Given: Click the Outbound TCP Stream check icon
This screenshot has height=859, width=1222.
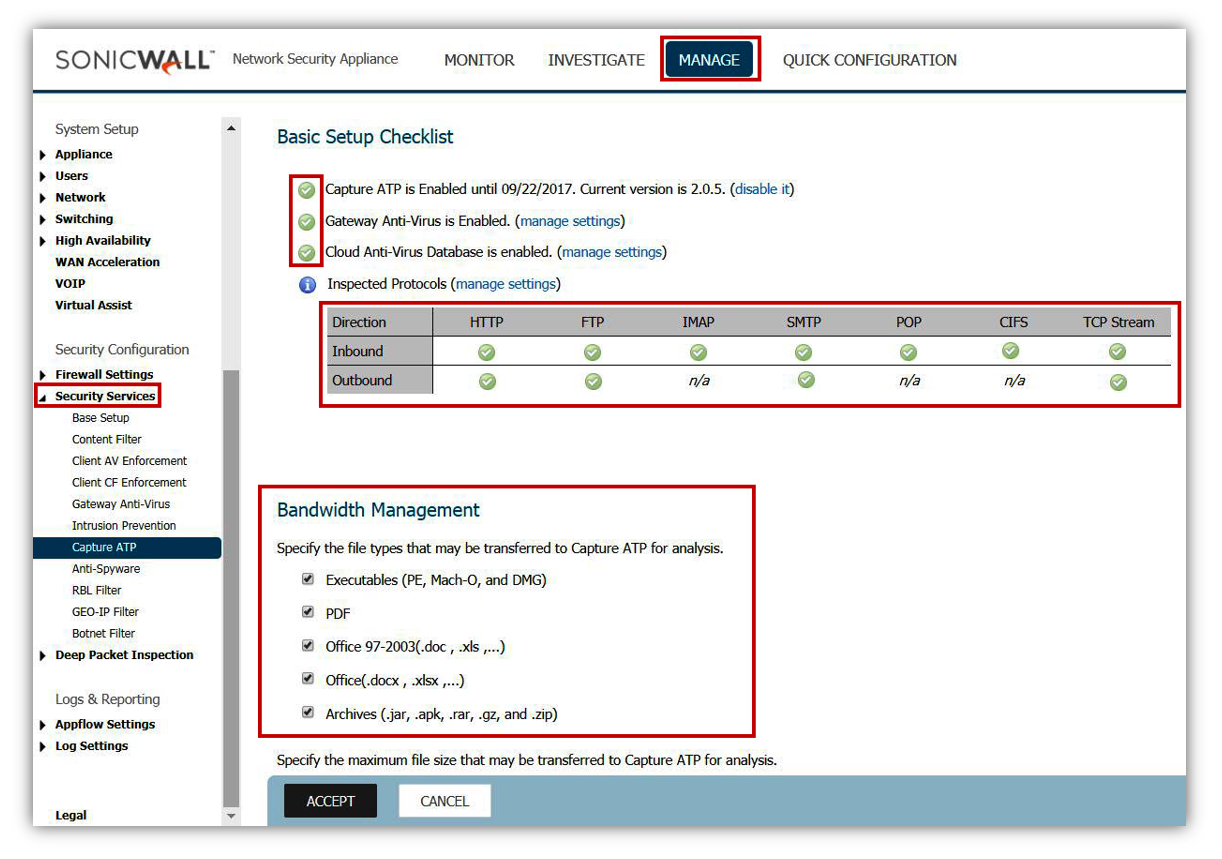Looking at the screenshot, I should [1119, 382].
